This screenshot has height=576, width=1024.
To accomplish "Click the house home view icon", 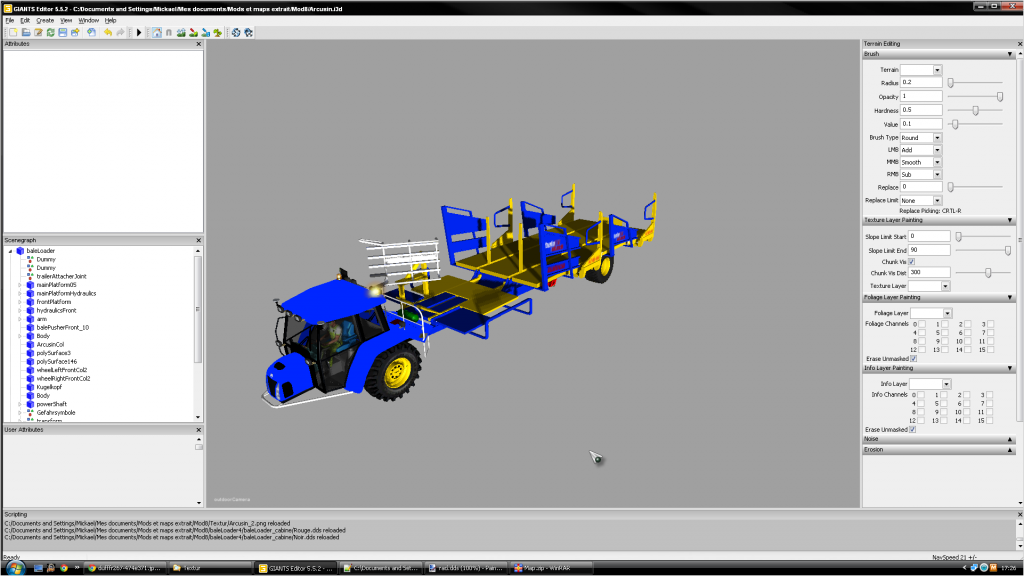I will pyautogui.click(x=157, y=32).
